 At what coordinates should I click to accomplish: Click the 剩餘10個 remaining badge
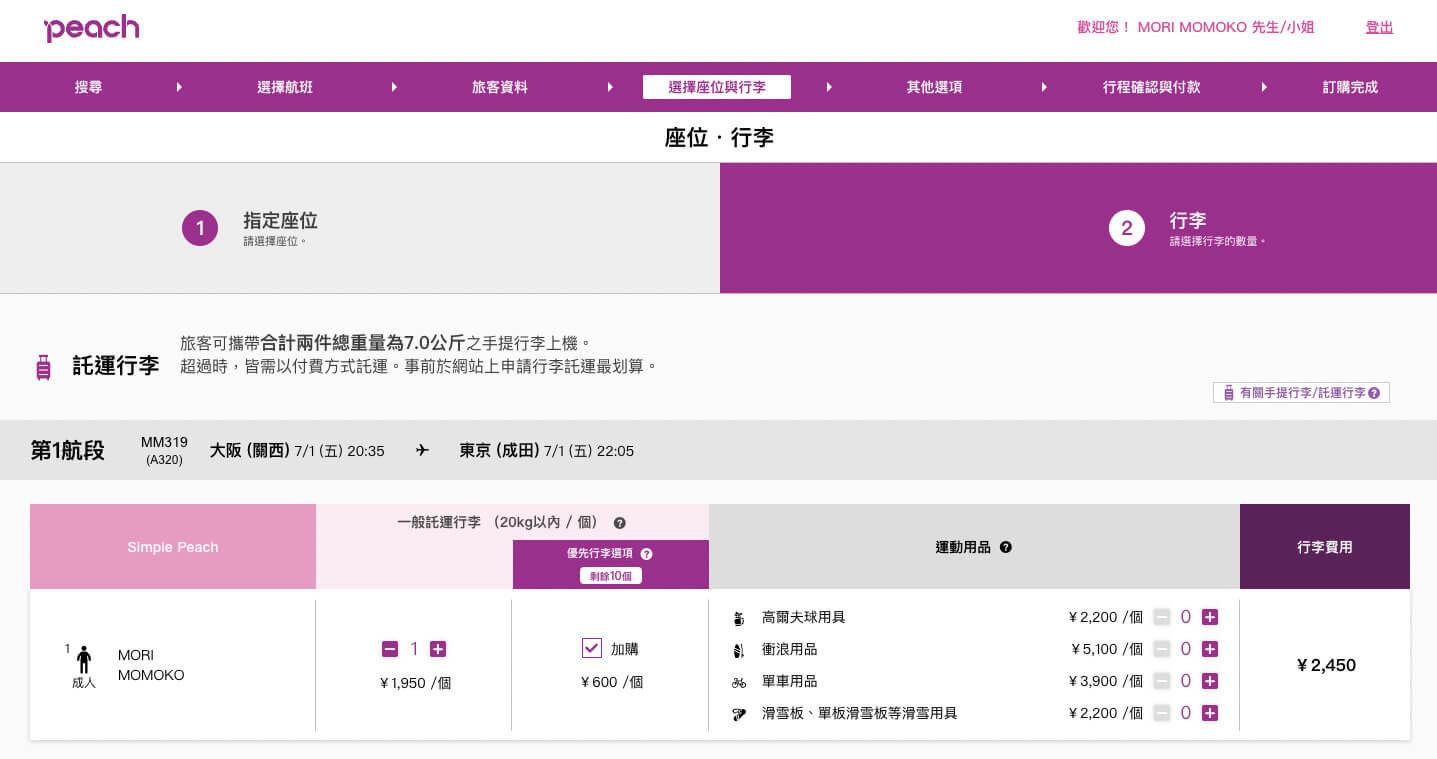point(611,576)
